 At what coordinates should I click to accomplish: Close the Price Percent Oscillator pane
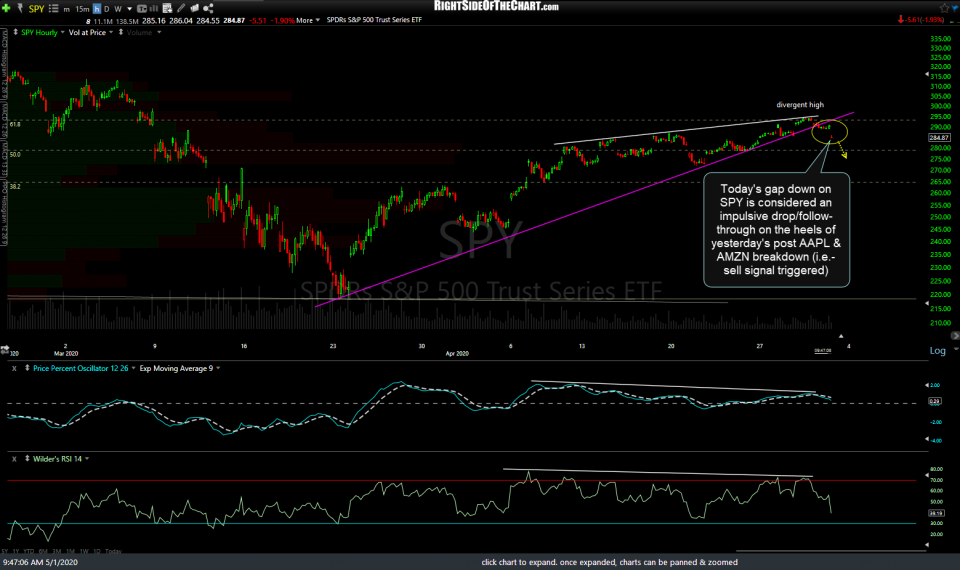point(14,369)
